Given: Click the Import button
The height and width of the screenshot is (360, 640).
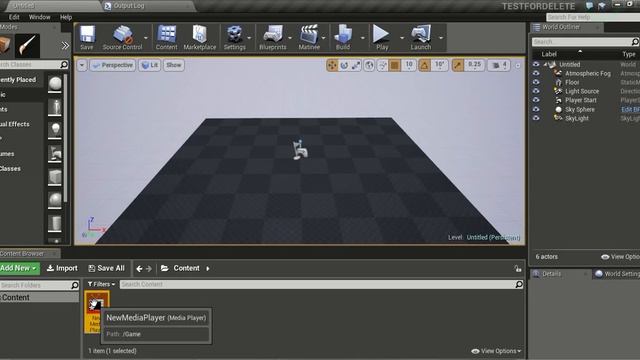Looking at the screenshot, I should pos(62,268).
